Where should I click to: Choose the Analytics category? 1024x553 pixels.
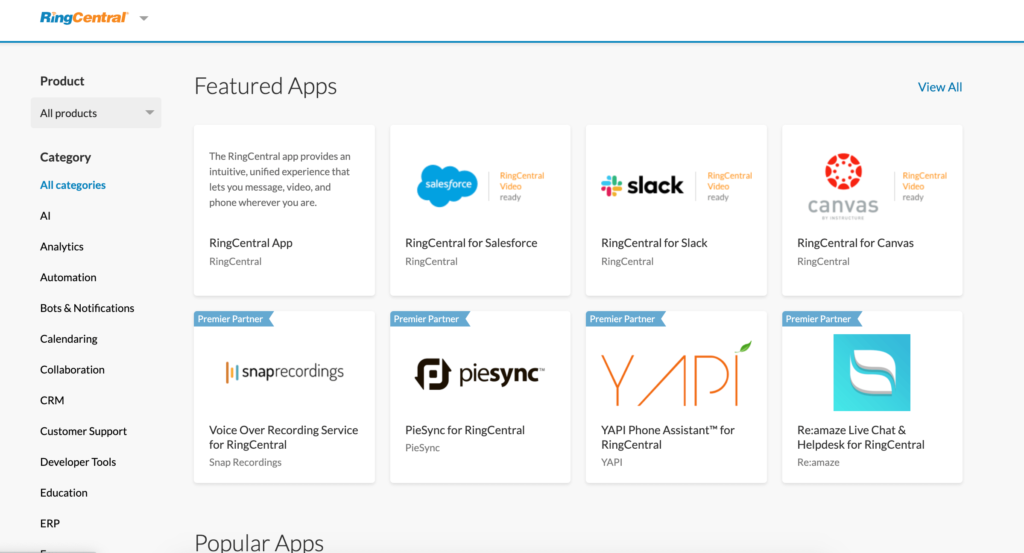(x=62, y=247)
